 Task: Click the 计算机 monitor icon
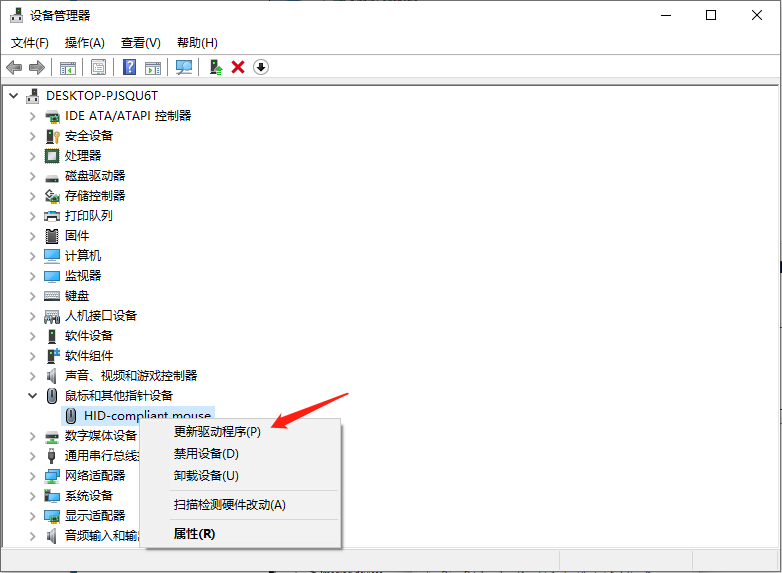click(52, 256)
